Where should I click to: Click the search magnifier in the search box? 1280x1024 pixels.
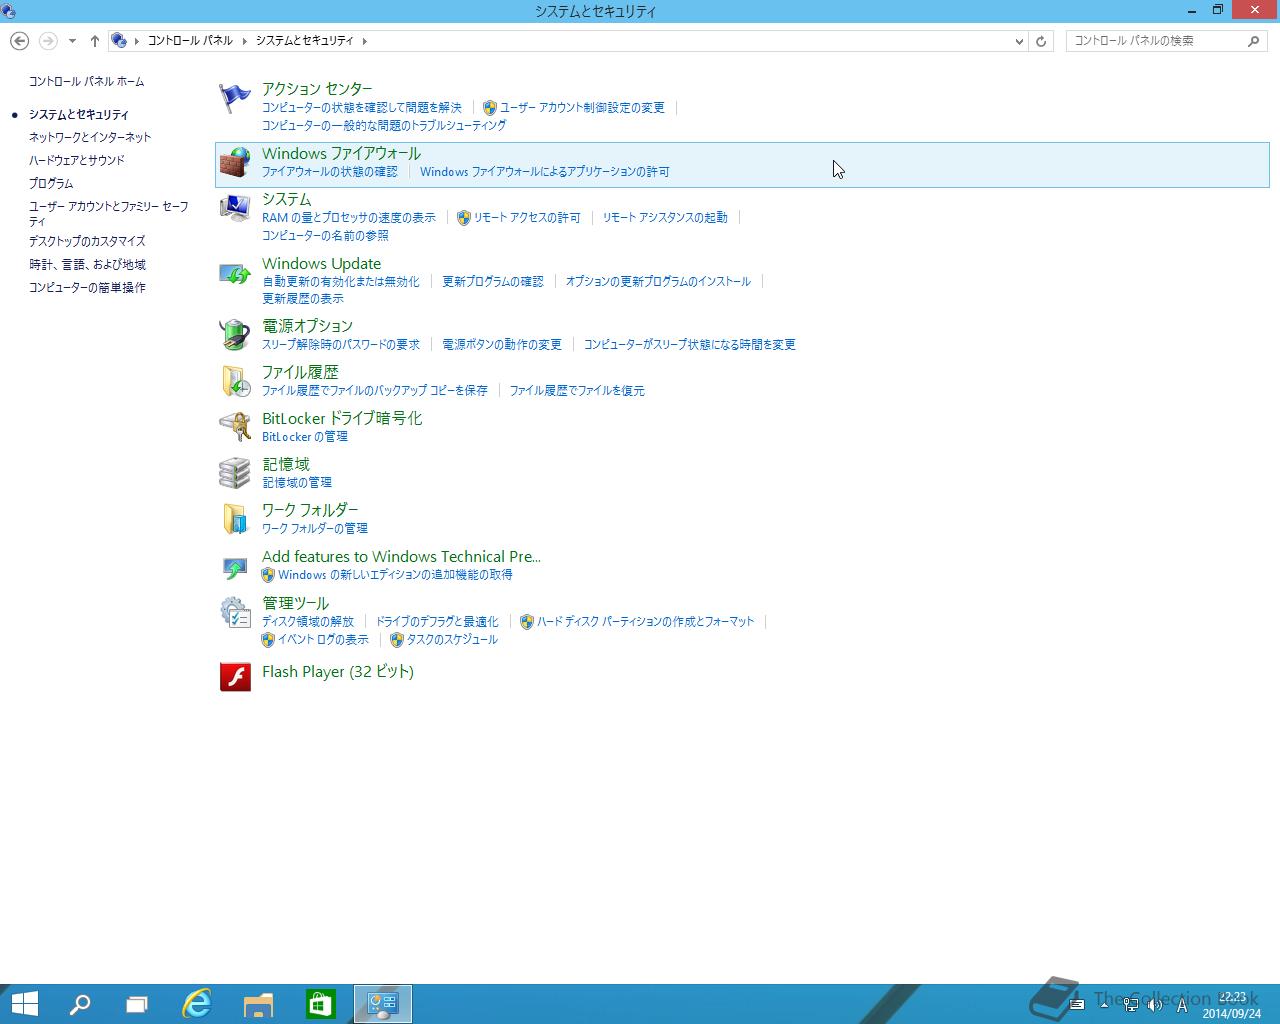[x=1253, y=41]
